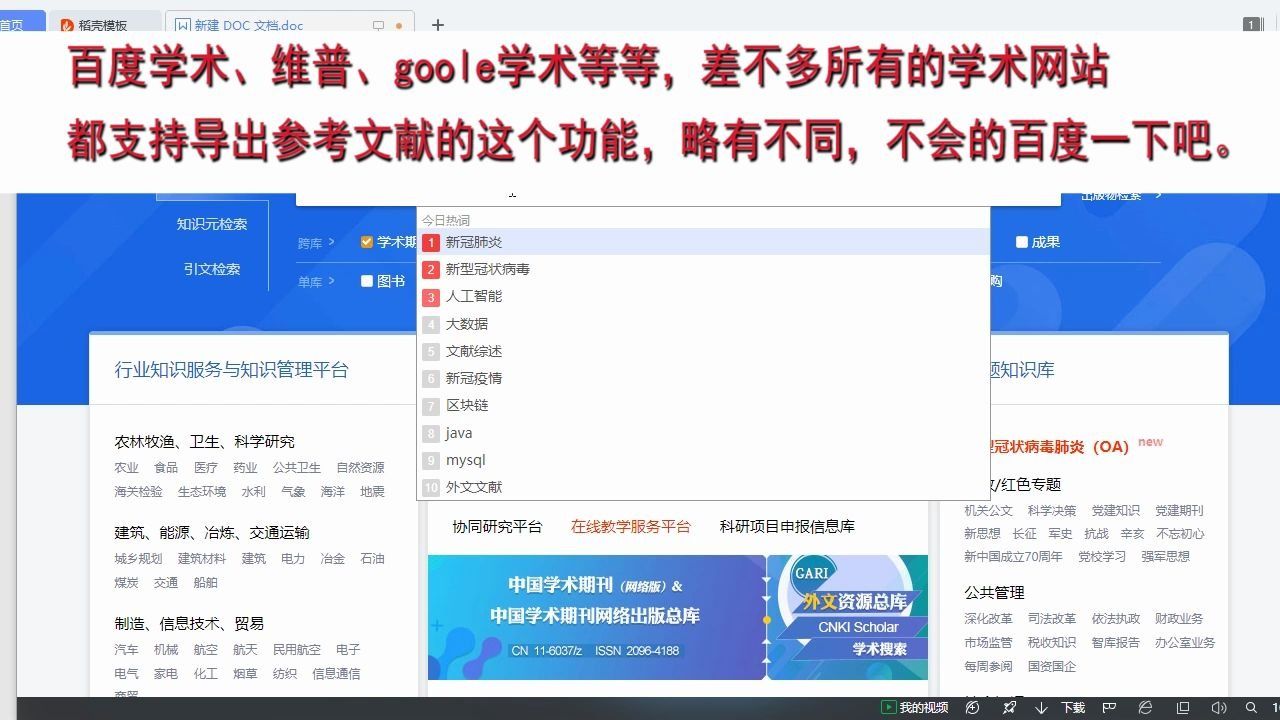Open the 深化改革 link
Screen dimensions: 1280x720
[x=988, y=618]
